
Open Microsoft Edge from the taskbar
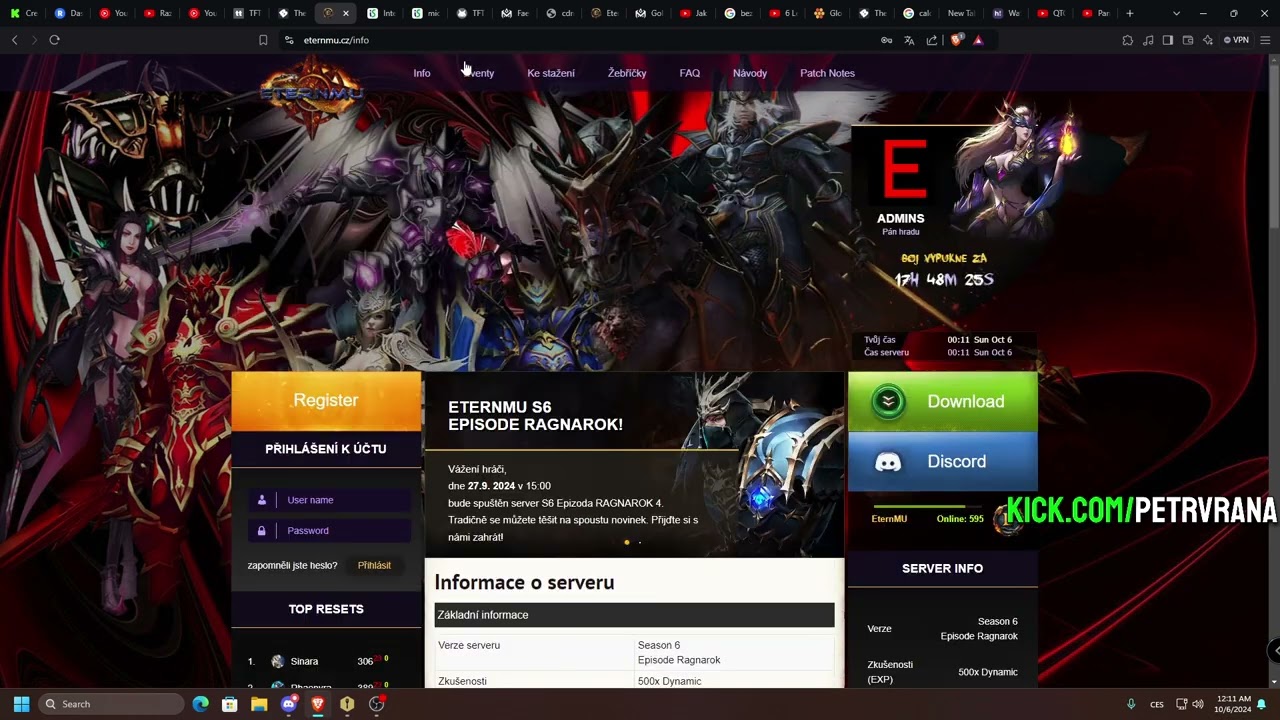coord(200,704)
